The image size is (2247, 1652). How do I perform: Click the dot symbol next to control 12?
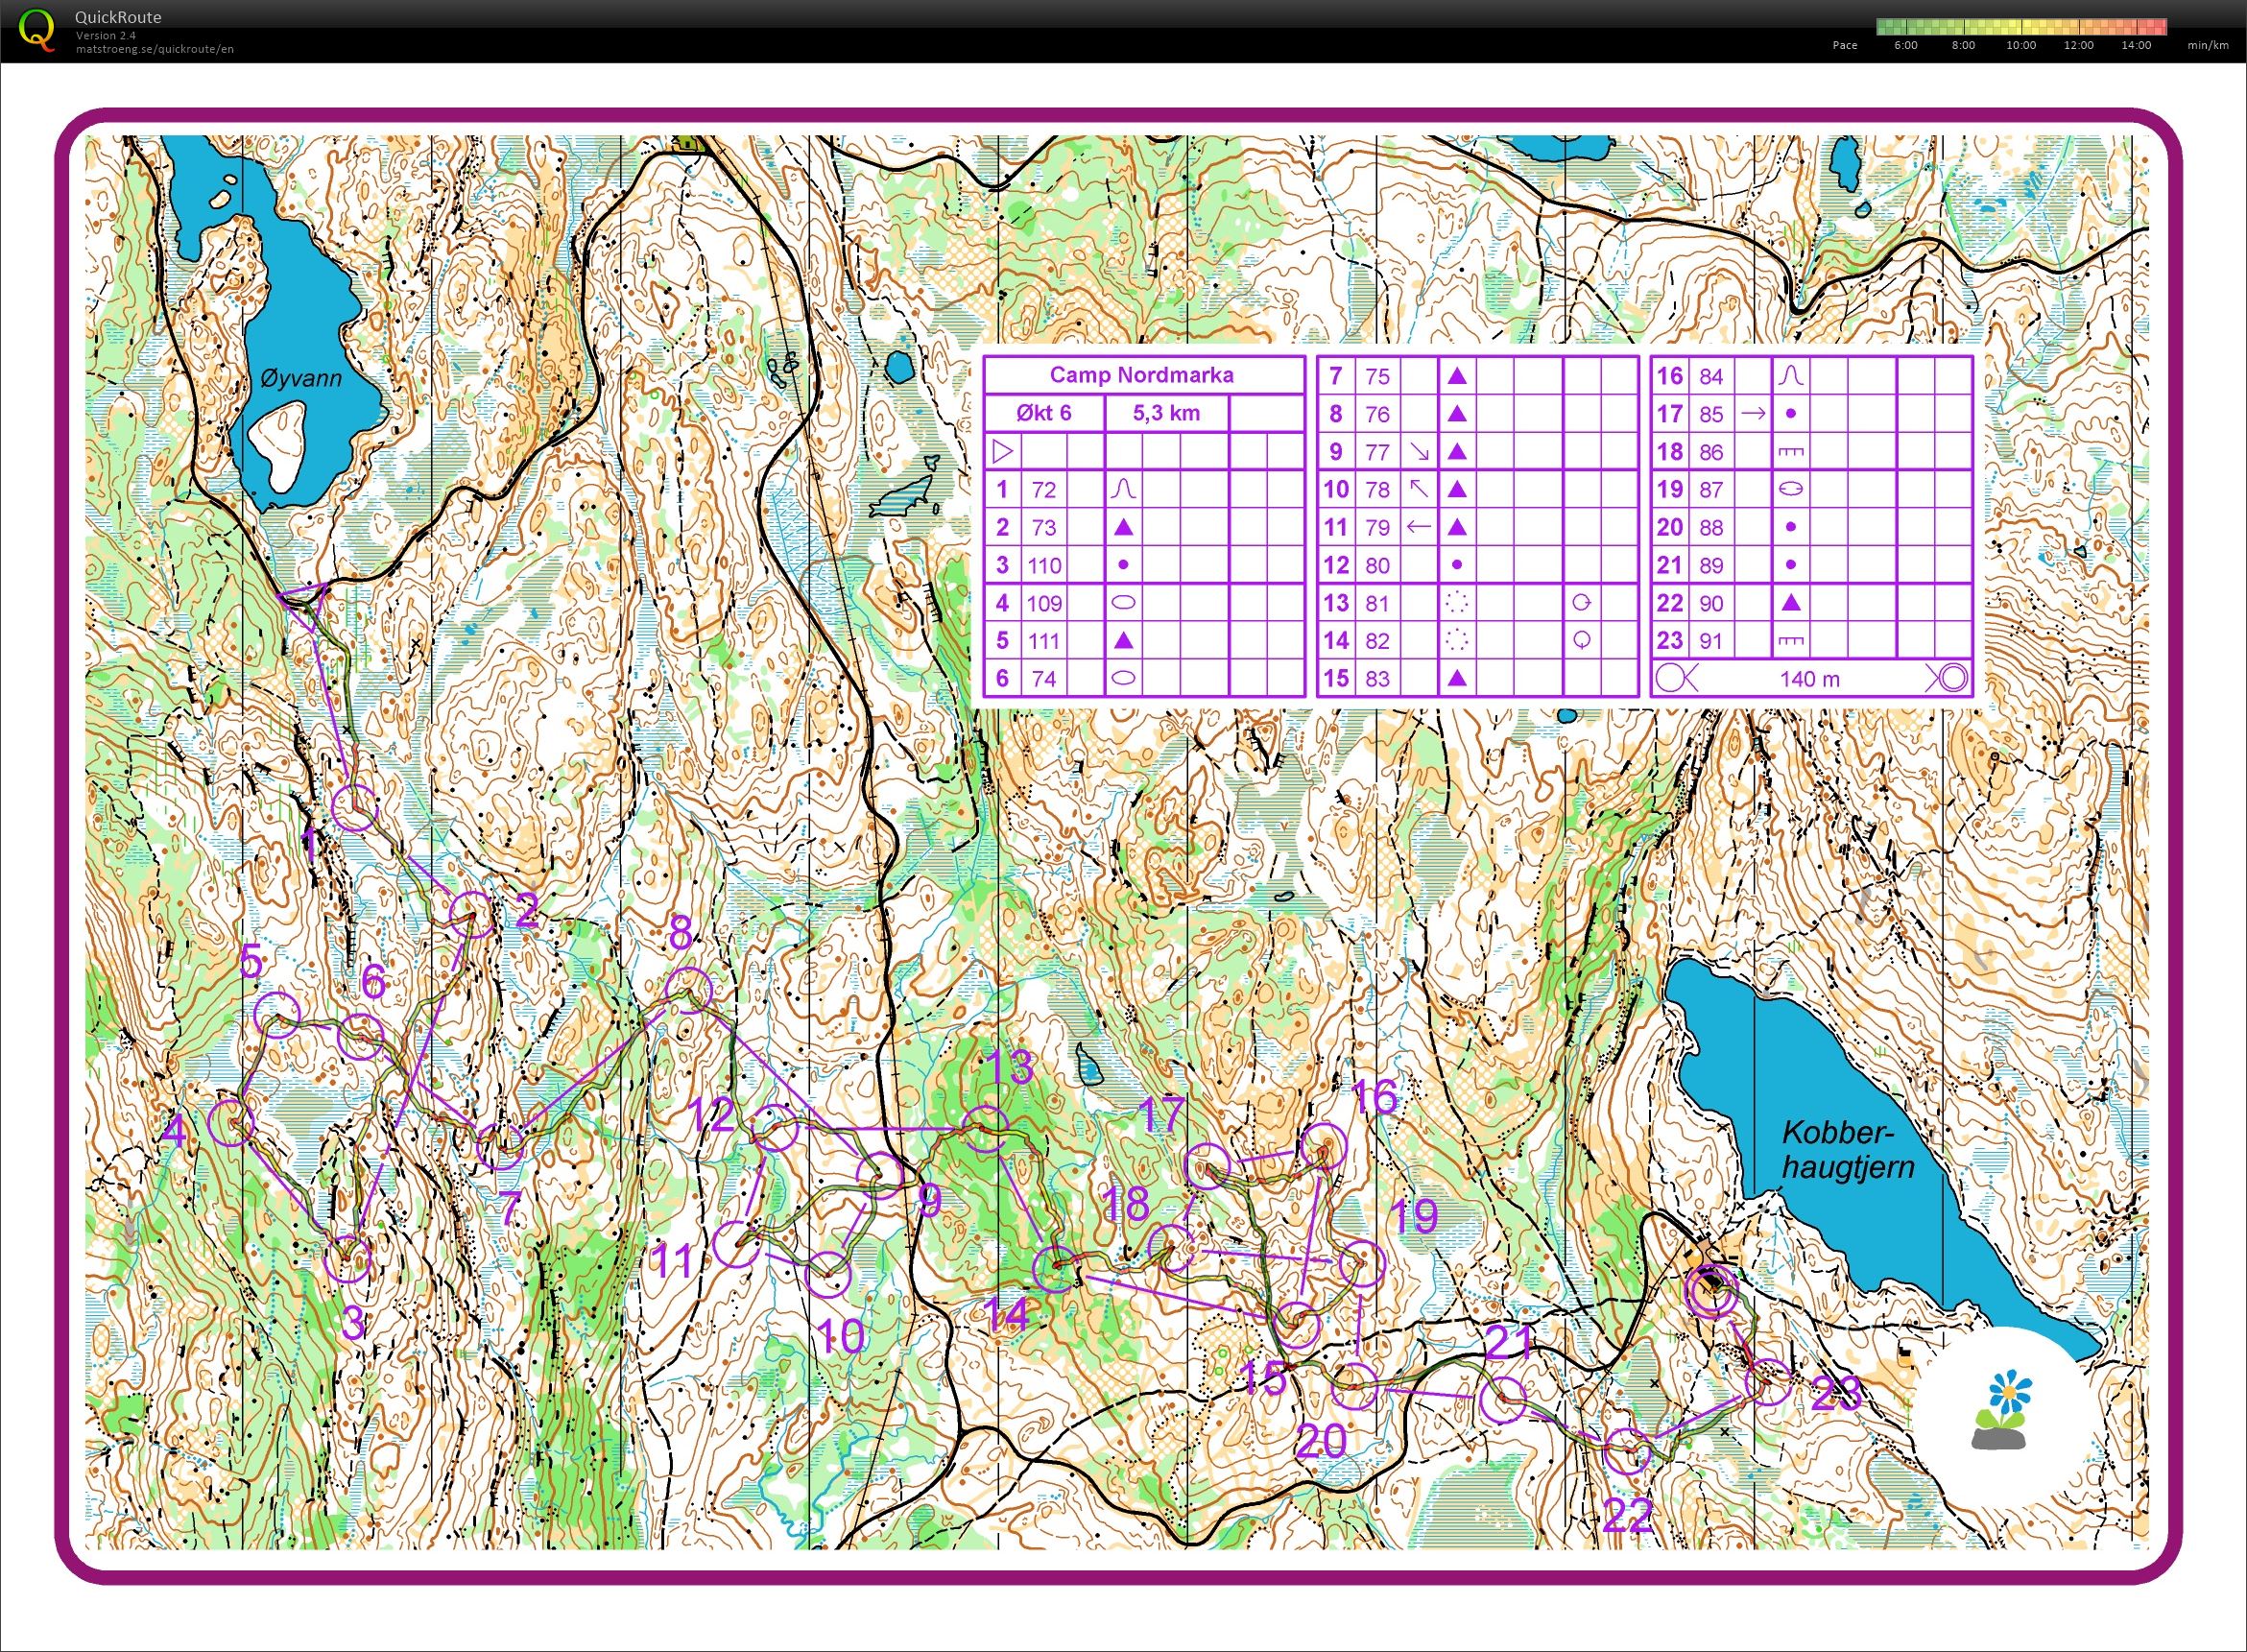(1458, 565)
